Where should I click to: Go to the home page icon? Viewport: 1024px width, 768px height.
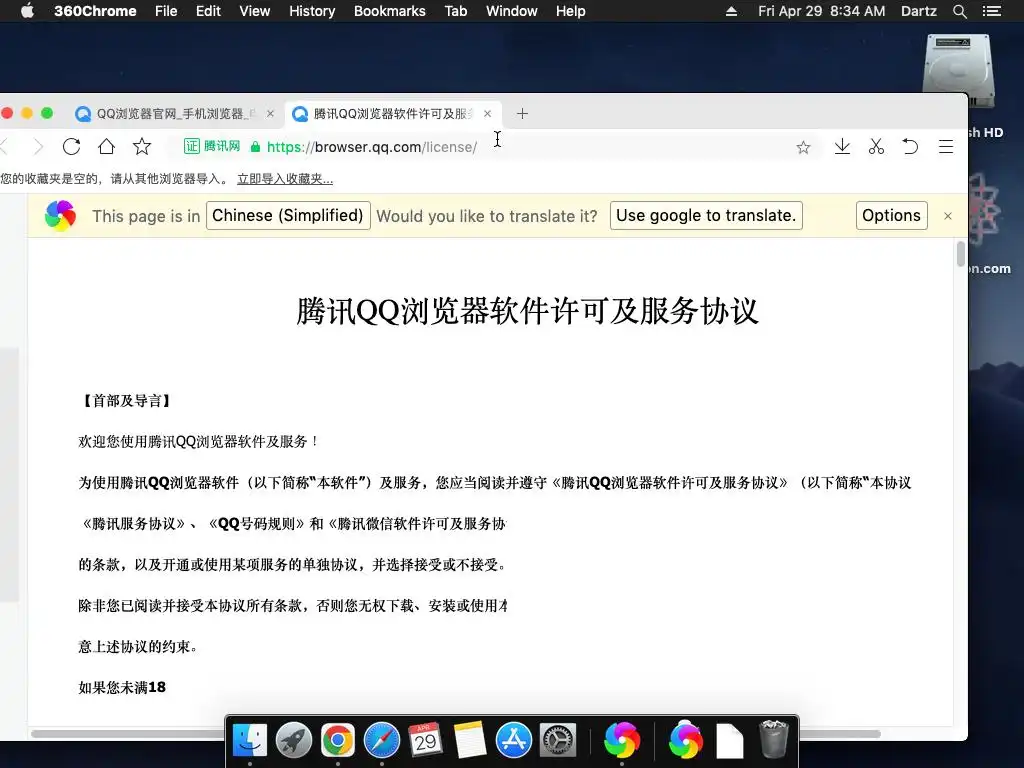pos(106,146)
